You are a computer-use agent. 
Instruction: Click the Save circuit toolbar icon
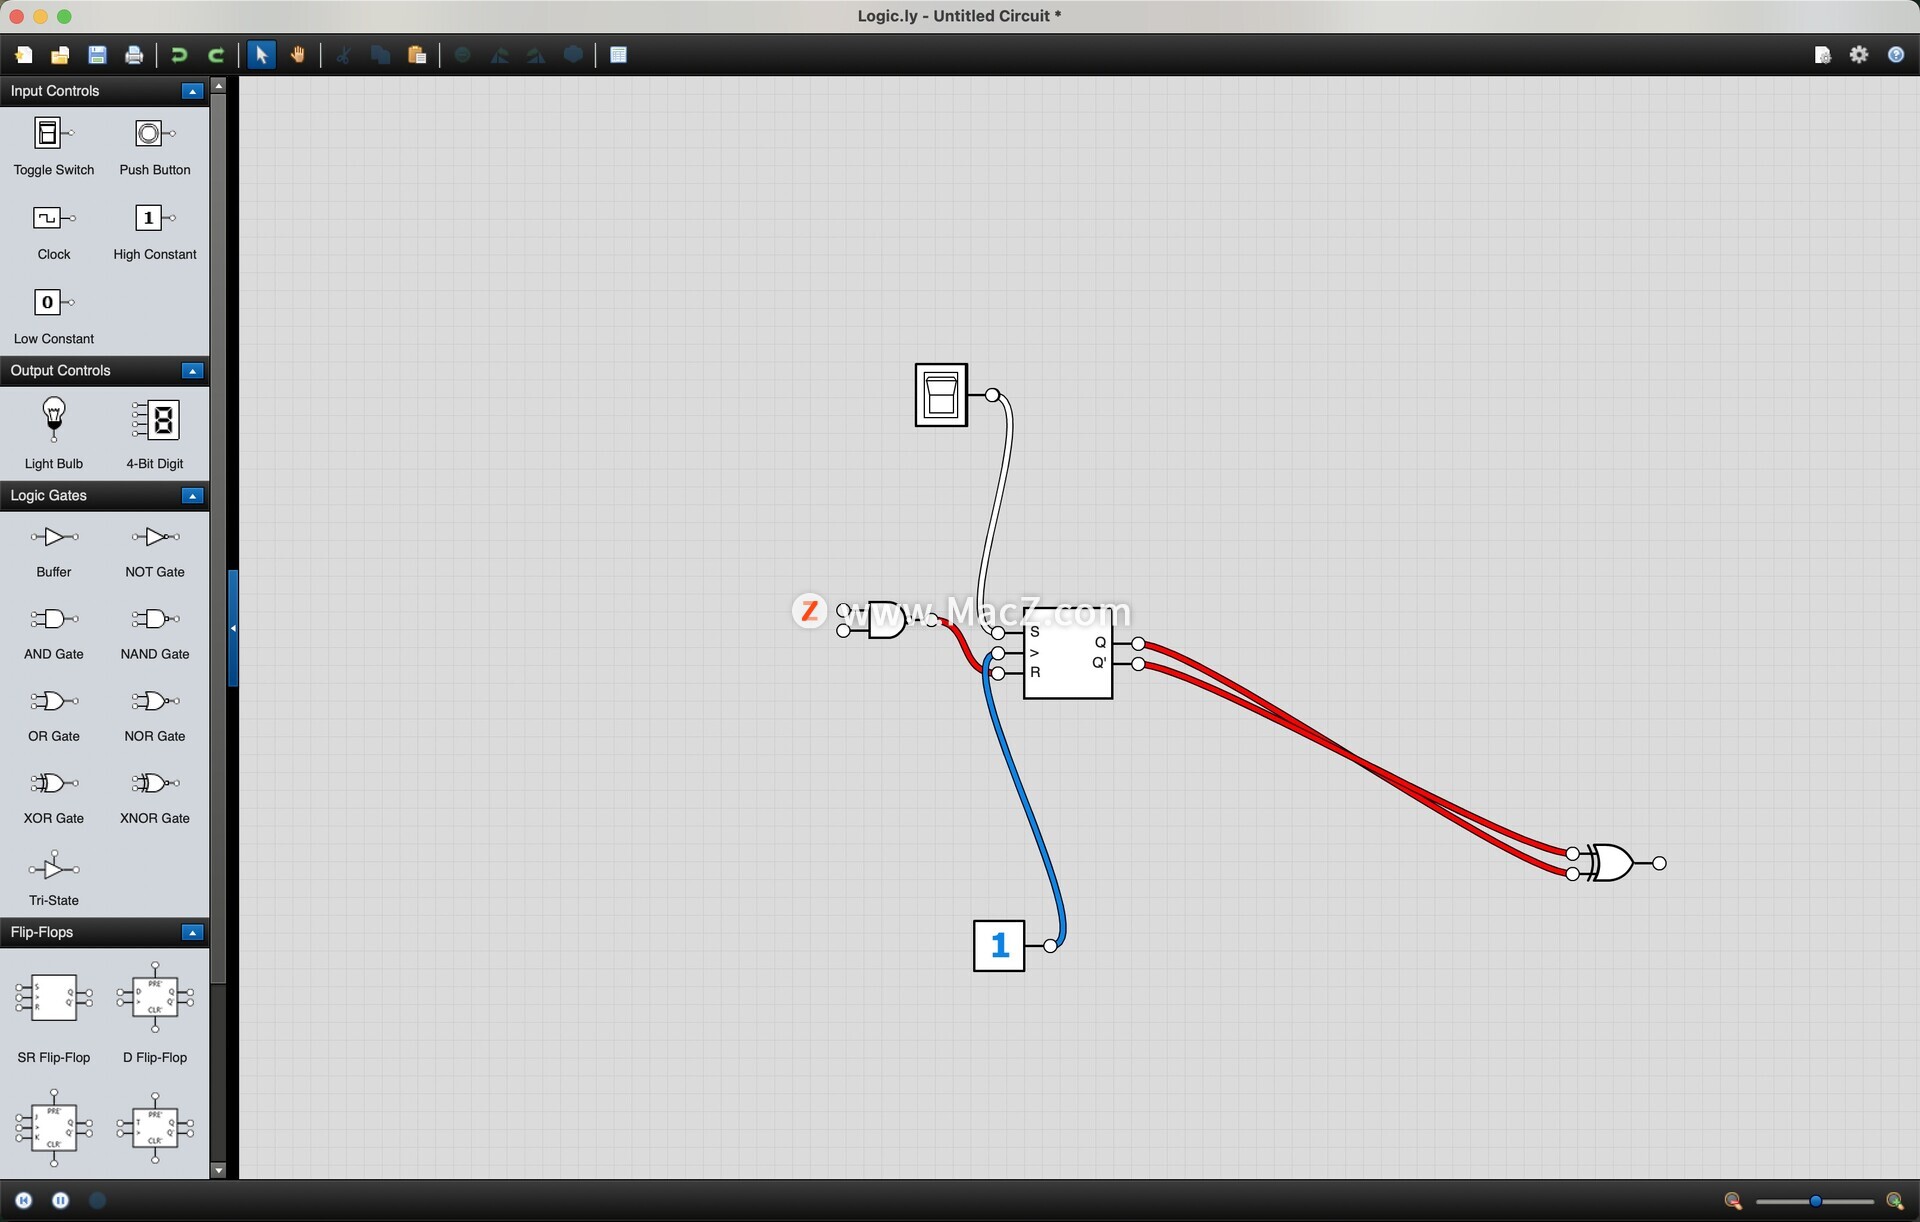point(97,55)
